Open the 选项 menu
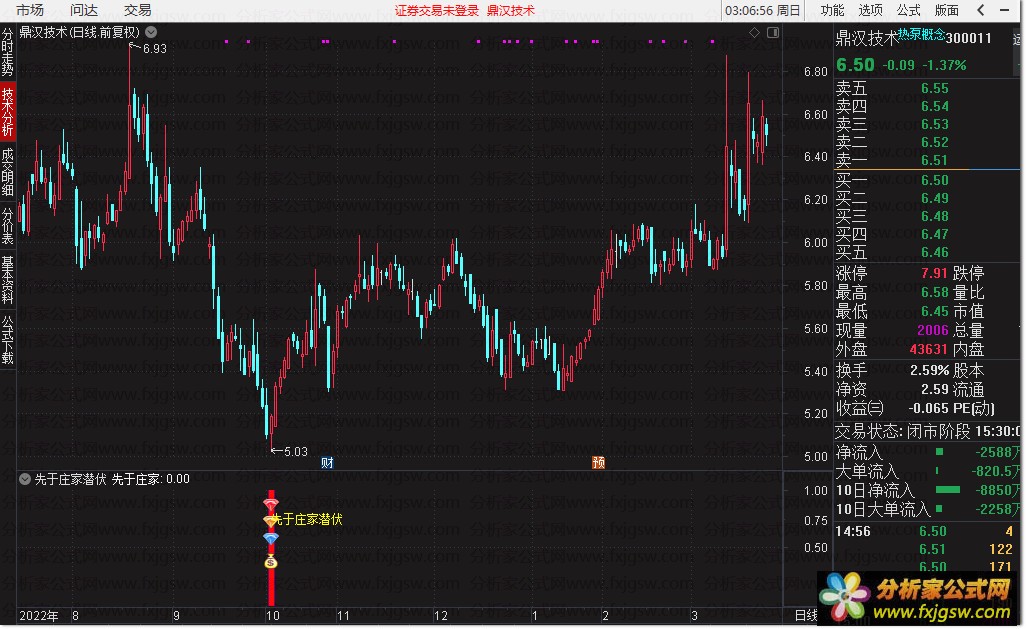 tap(870, 10)
